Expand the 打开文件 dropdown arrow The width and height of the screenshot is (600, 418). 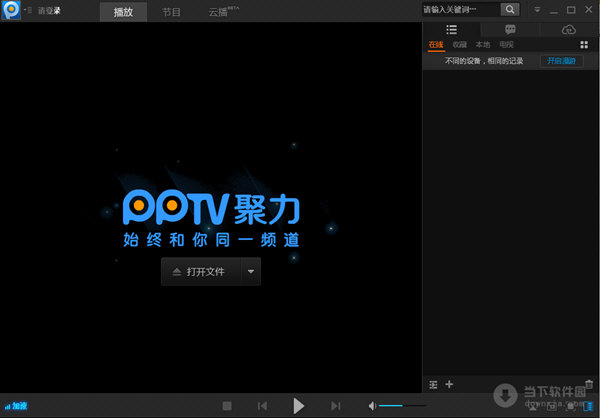pos(251,272)
